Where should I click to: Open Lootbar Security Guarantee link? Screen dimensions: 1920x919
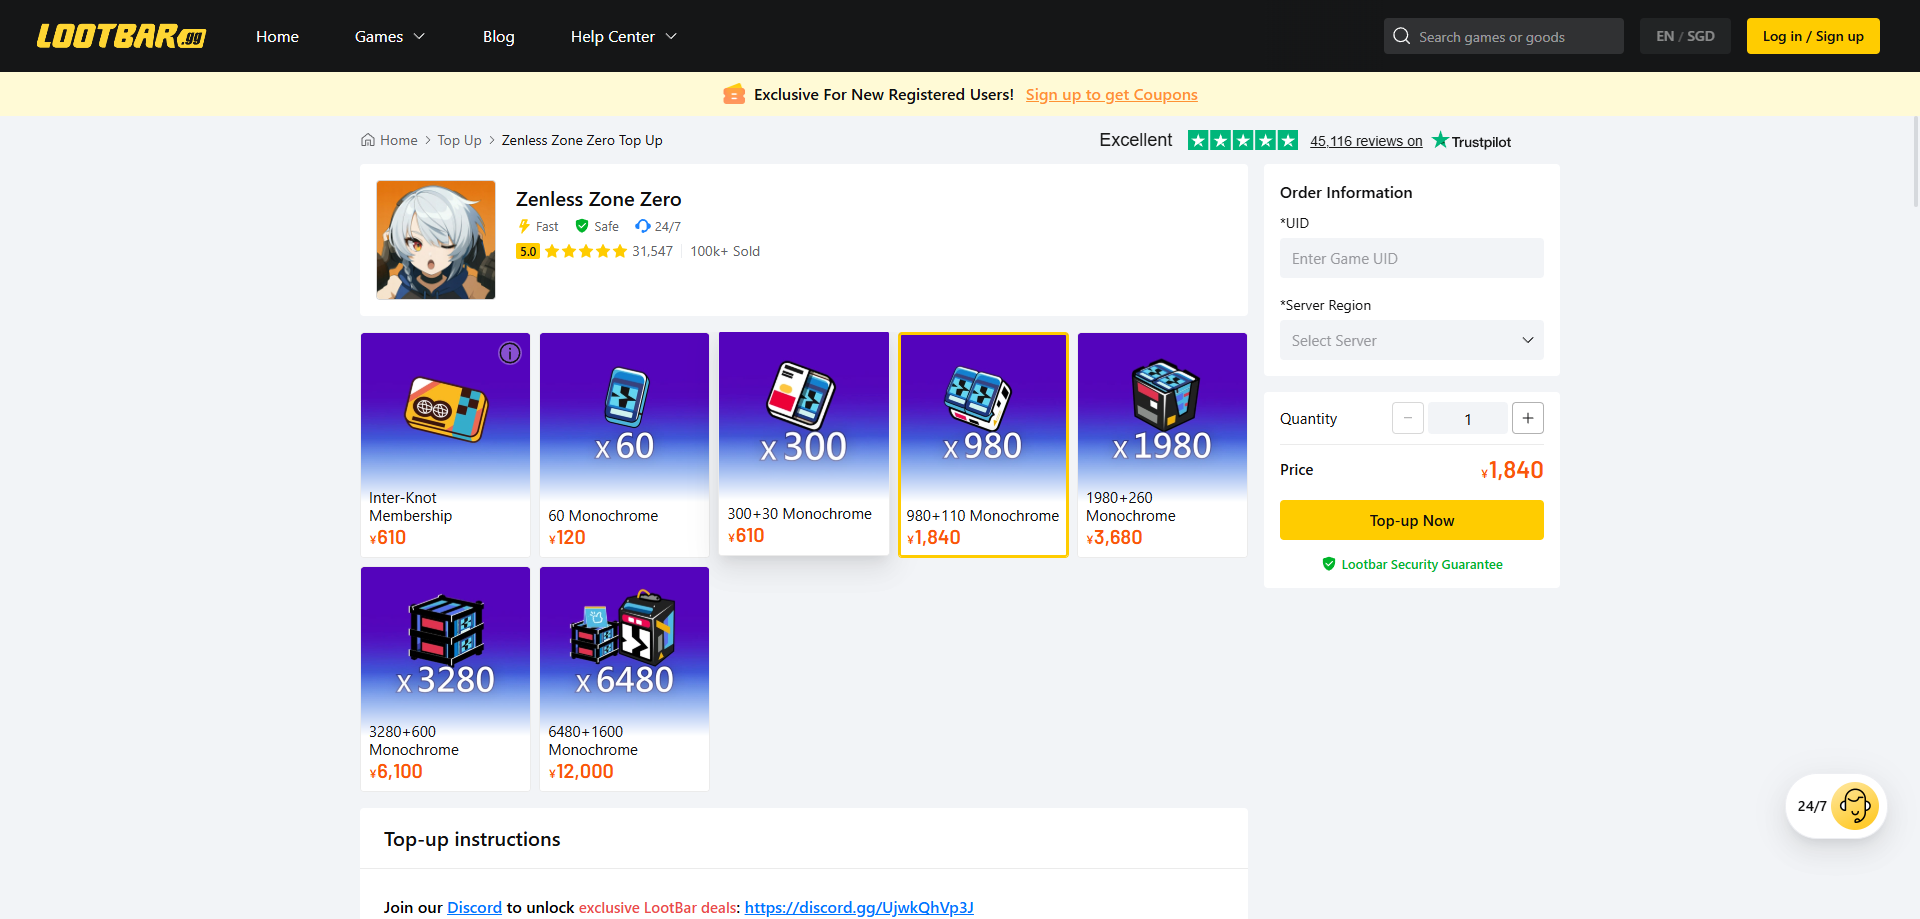click(1411, 564)
